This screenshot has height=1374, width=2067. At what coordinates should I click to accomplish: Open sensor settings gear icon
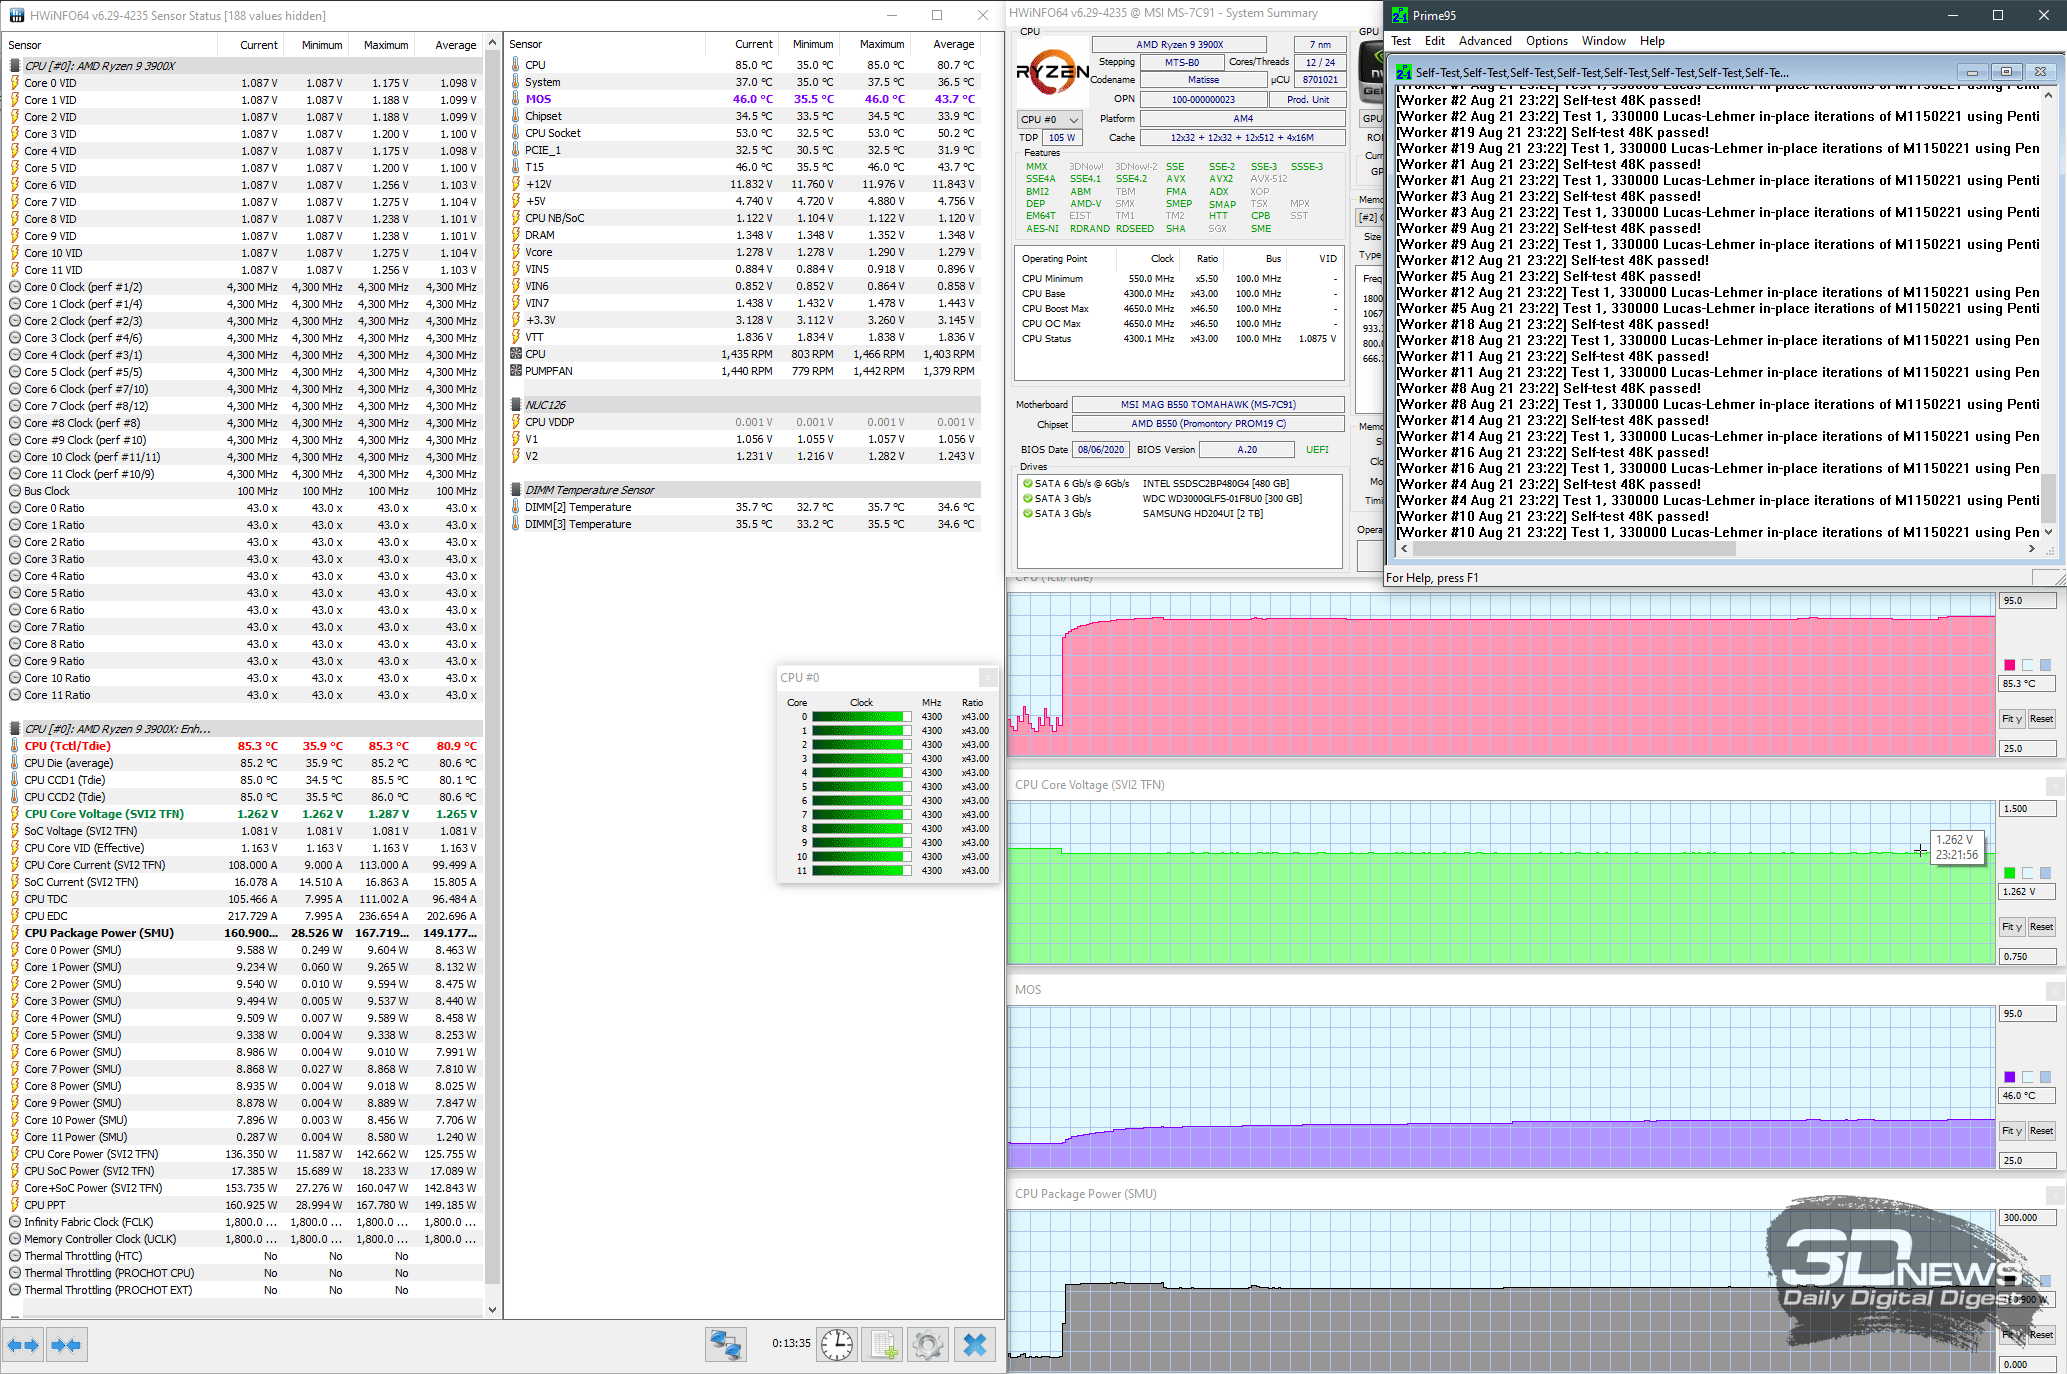tap(928, 1345)
